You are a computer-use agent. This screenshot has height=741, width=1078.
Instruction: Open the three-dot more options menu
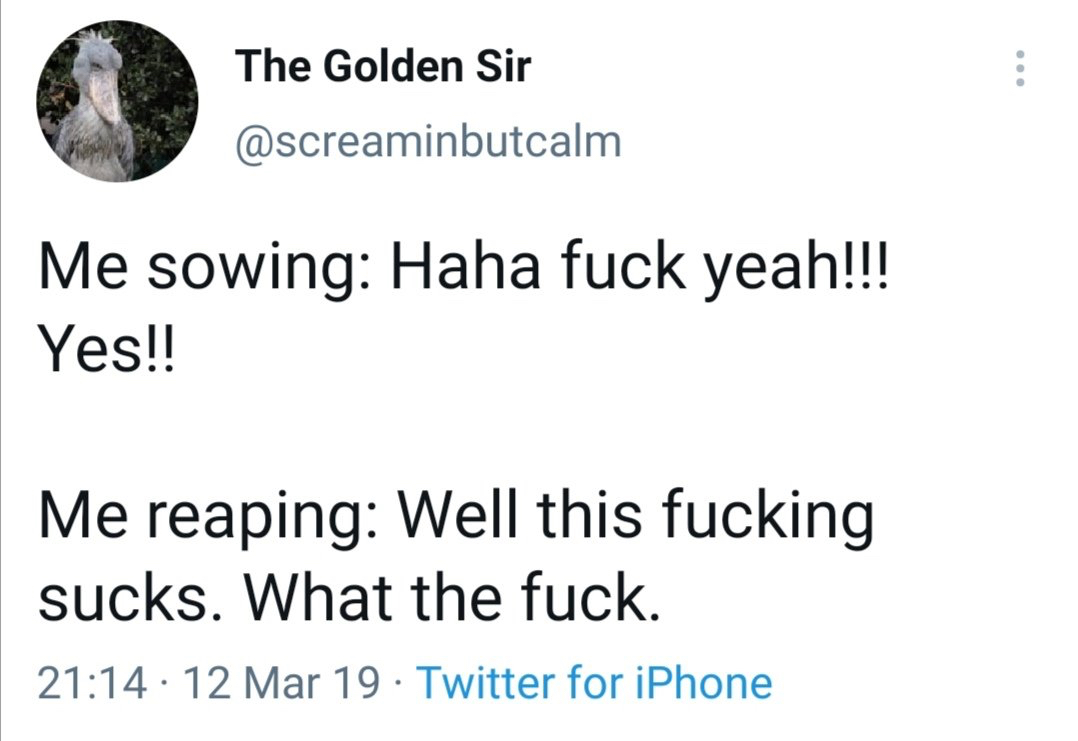tap(1019, 69)
